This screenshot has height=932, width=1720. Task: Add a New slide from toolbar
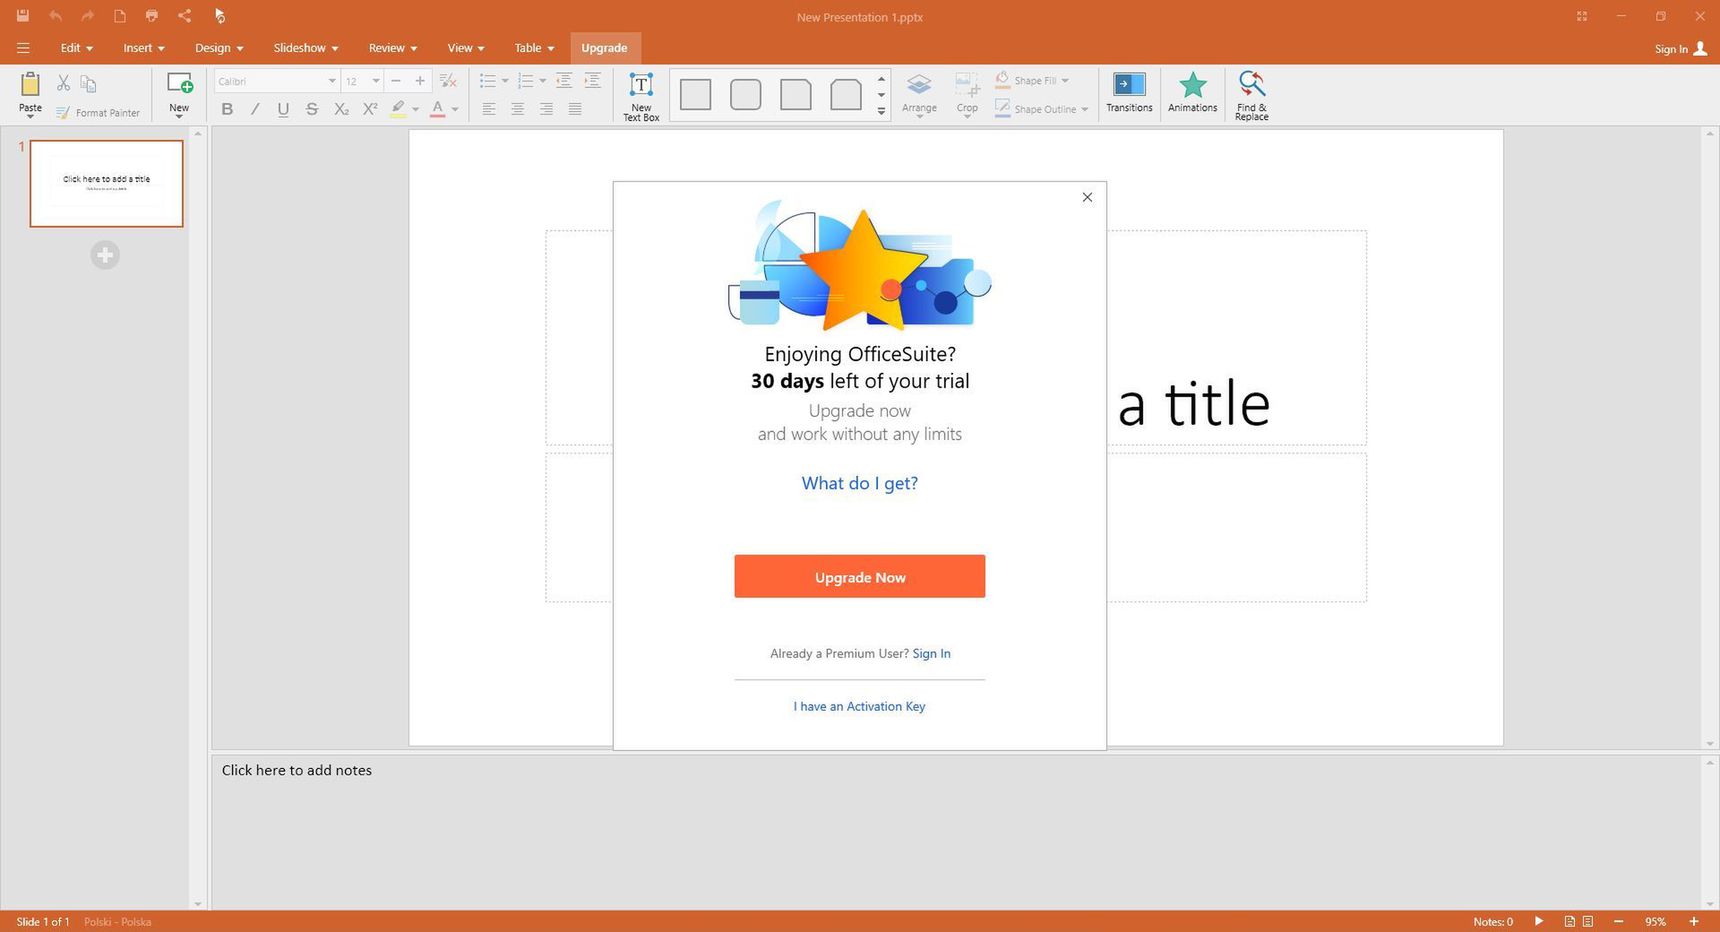(179, 94)
